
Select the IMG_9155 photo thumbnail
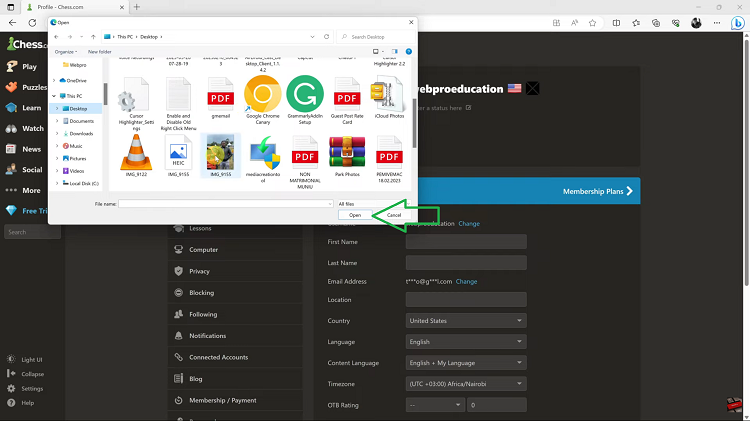(x=221, y=155)
